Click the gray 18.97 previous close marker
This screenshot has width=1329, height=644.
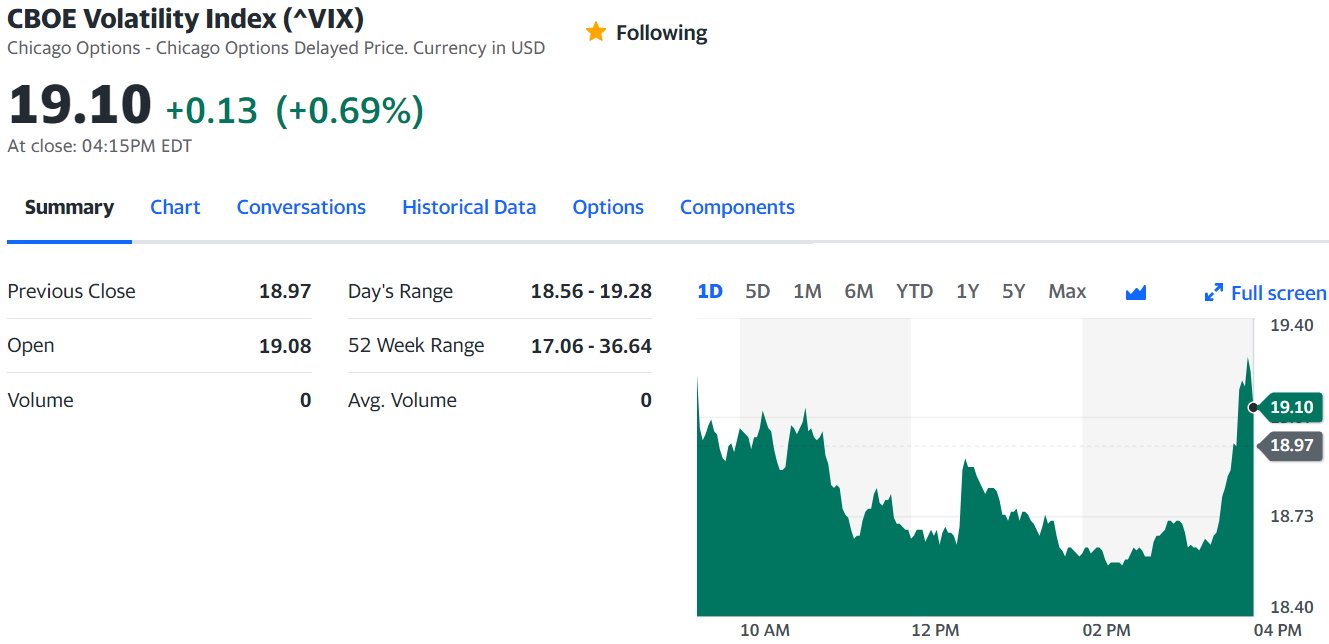(1290, 445)
